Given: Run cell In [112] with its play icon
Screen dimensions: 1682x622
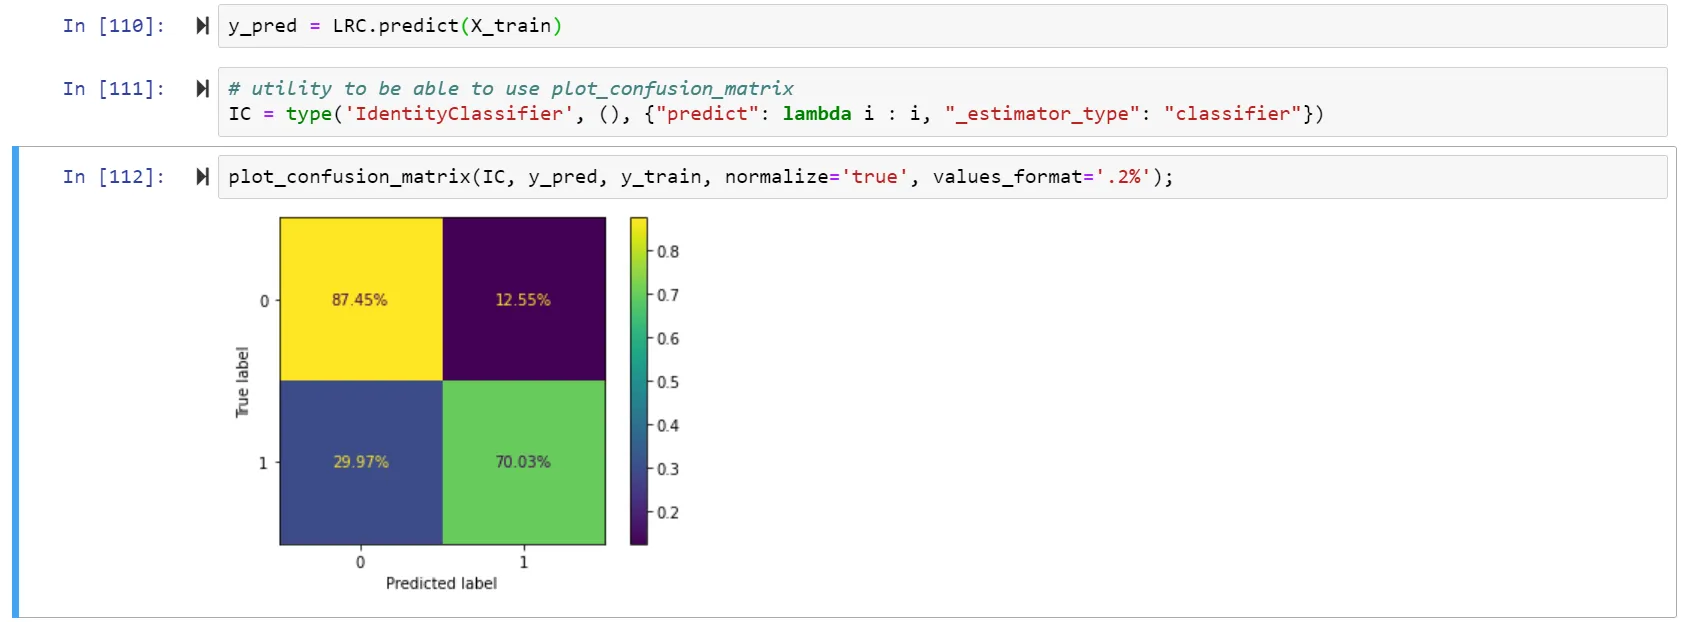Looking at the screenshot, I should (x=202, y=177).
